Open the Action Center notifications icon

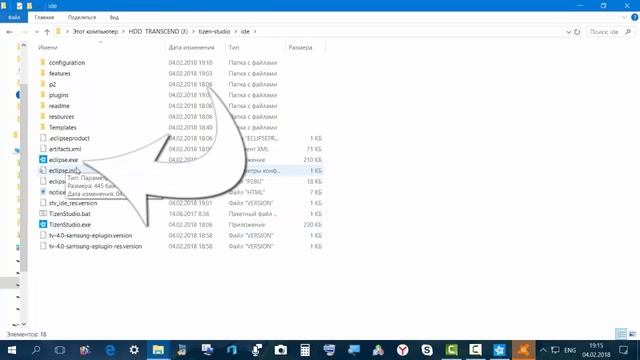623,350
